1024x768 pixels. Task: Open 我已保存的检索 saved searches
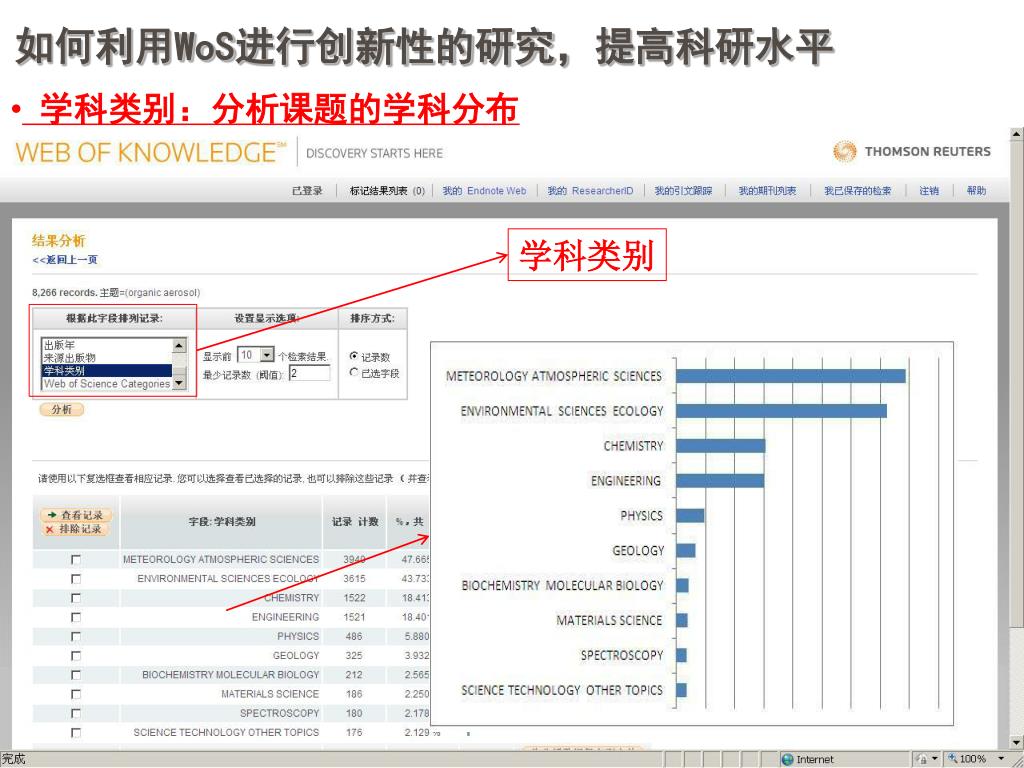click(x=857, y=191)
